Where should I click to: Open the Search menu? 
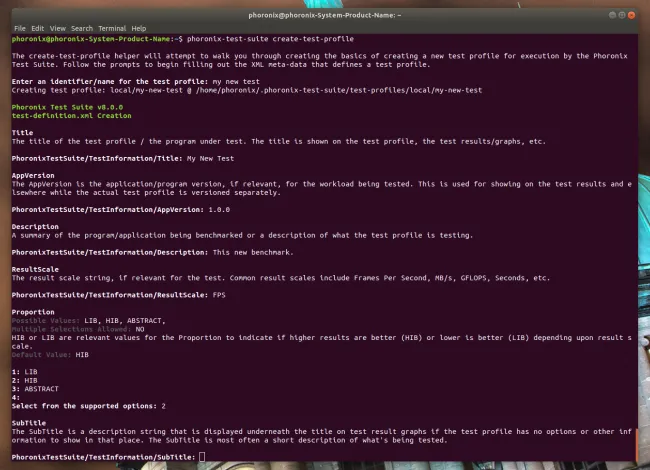82,28
